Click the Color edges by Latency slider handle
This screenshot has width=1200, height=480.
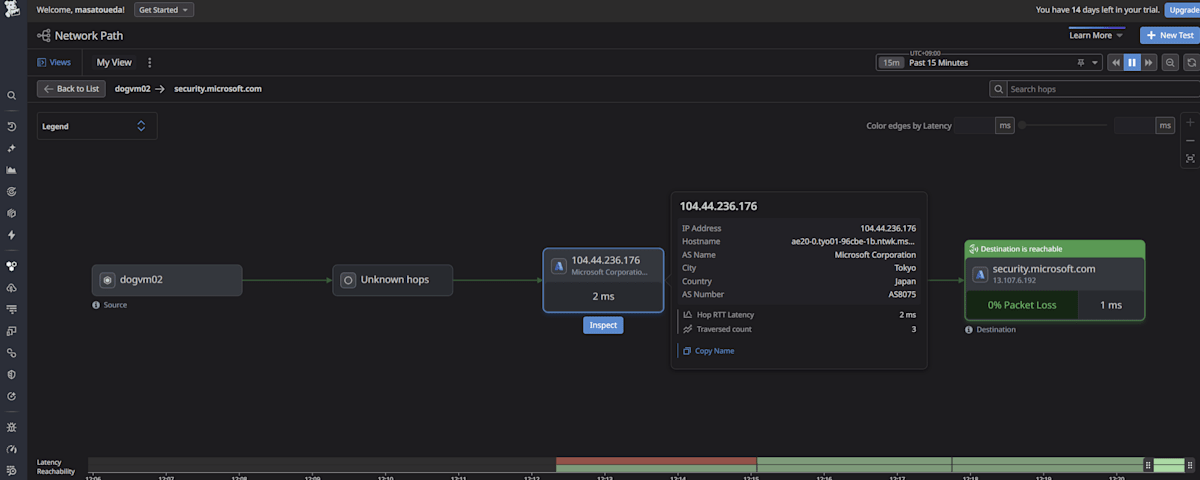pyautogui.click(x=1023, y=126)
